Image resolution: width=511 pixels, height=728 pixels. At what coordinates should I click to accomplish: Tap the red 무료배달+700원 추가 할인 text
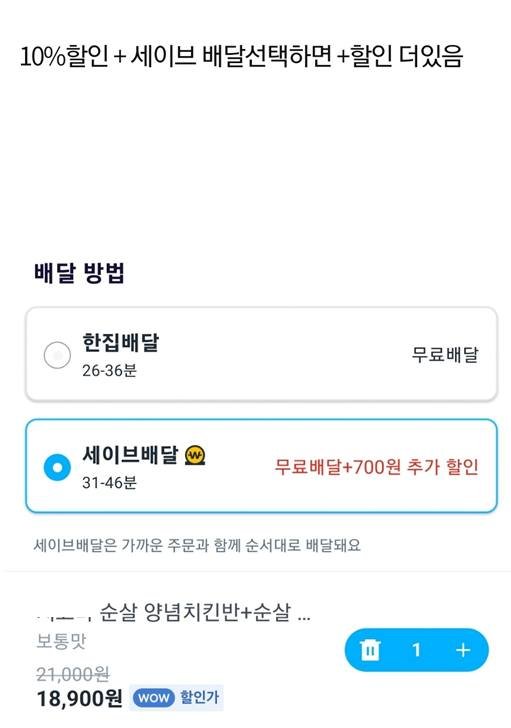pyautogui.click(x=376, y=467)
